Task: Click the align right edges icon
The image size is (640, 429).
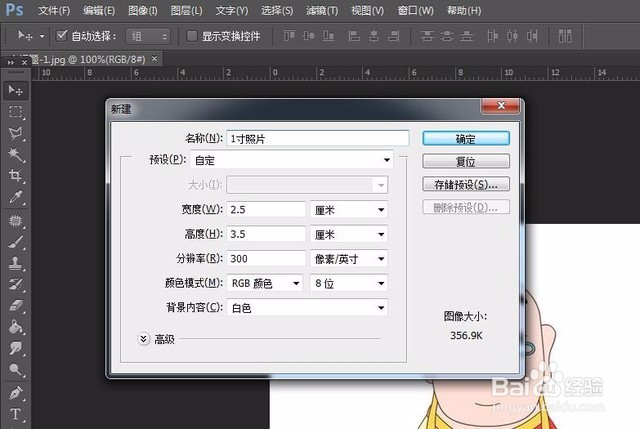Action: [394, 36]
